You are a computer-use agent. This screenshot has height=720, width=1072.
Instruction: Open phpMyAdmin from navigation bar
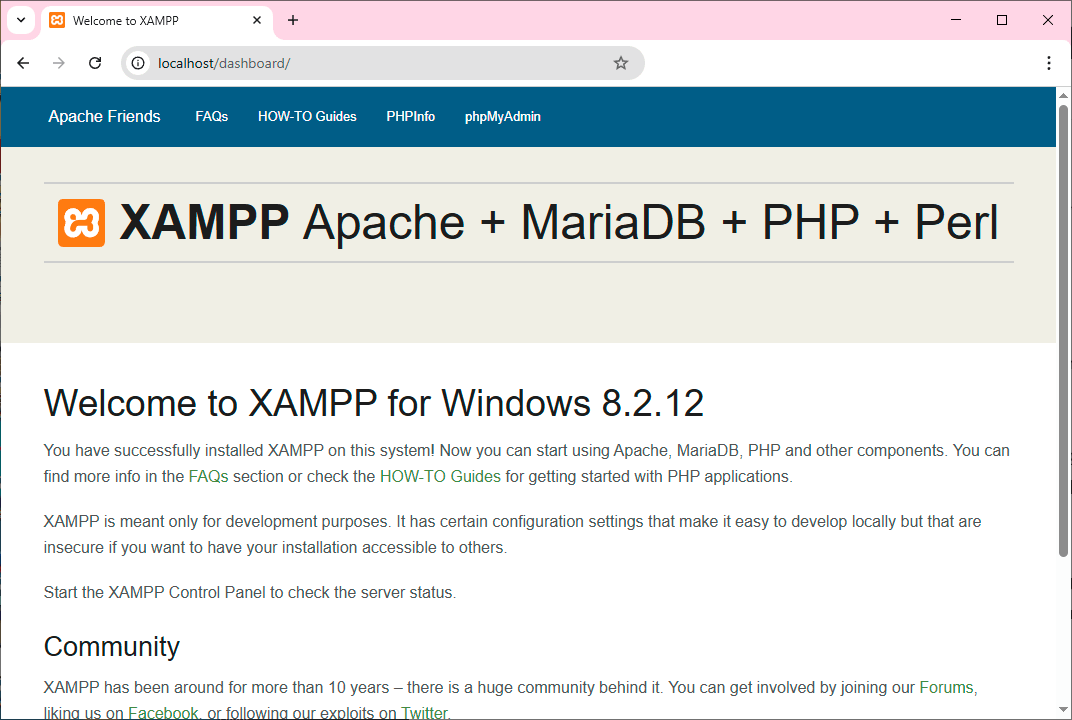(502, 117)
